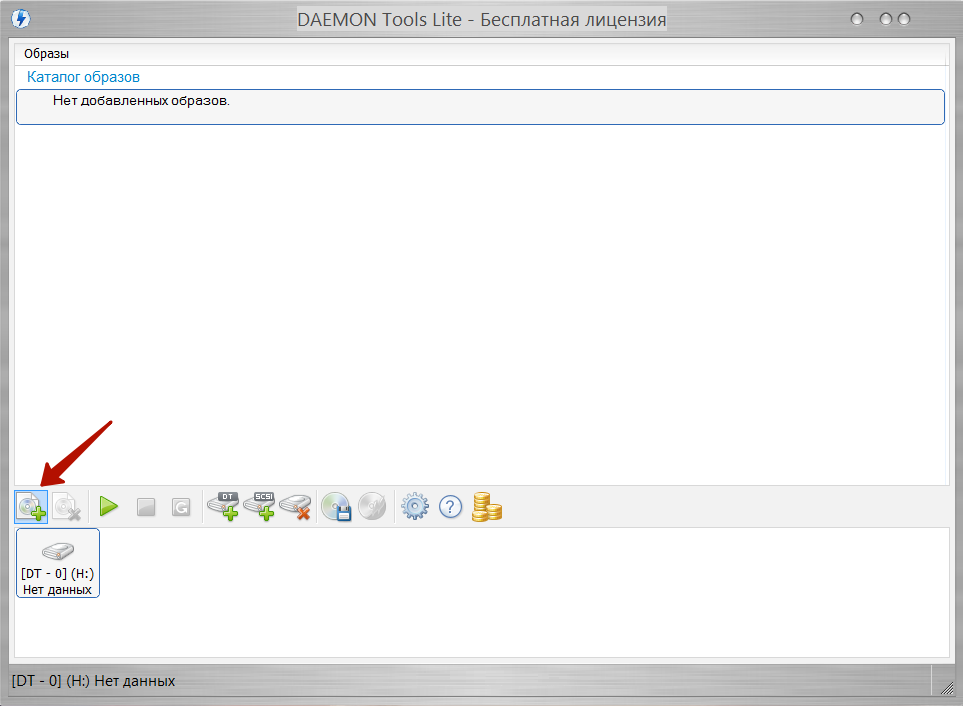Screen dimensions: 963x706
Task: Click the Add Image toolbar icon
Action: (x=31, y=507)
